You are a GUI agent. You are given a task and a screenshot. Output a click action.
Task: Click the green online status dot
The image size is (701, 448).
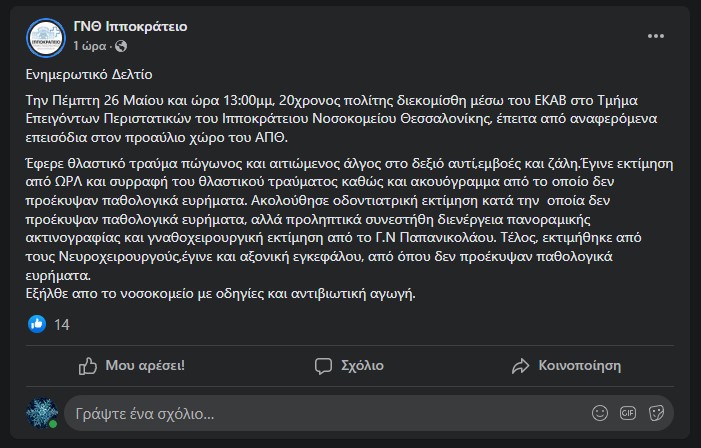[x=53, y=424]
